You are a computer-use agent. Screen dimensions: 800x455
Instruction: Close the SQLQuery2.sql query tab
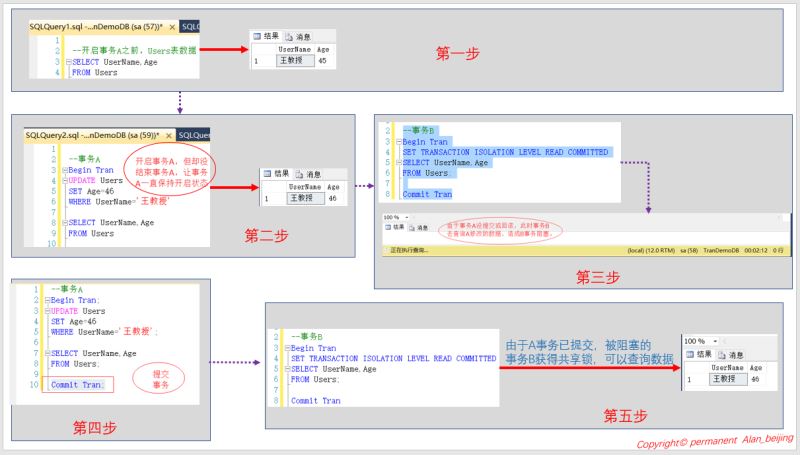point(170,135)
